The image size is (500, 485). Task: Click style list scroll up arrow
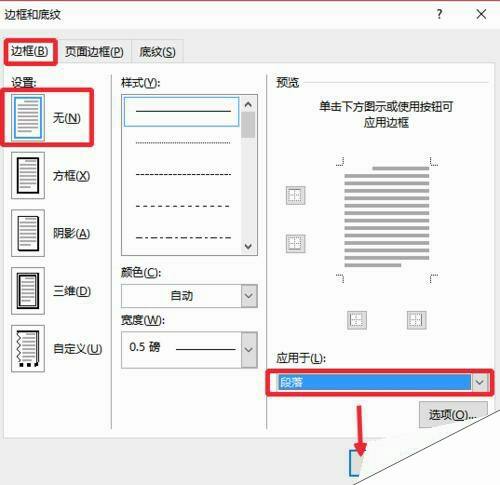click(248, 105)
